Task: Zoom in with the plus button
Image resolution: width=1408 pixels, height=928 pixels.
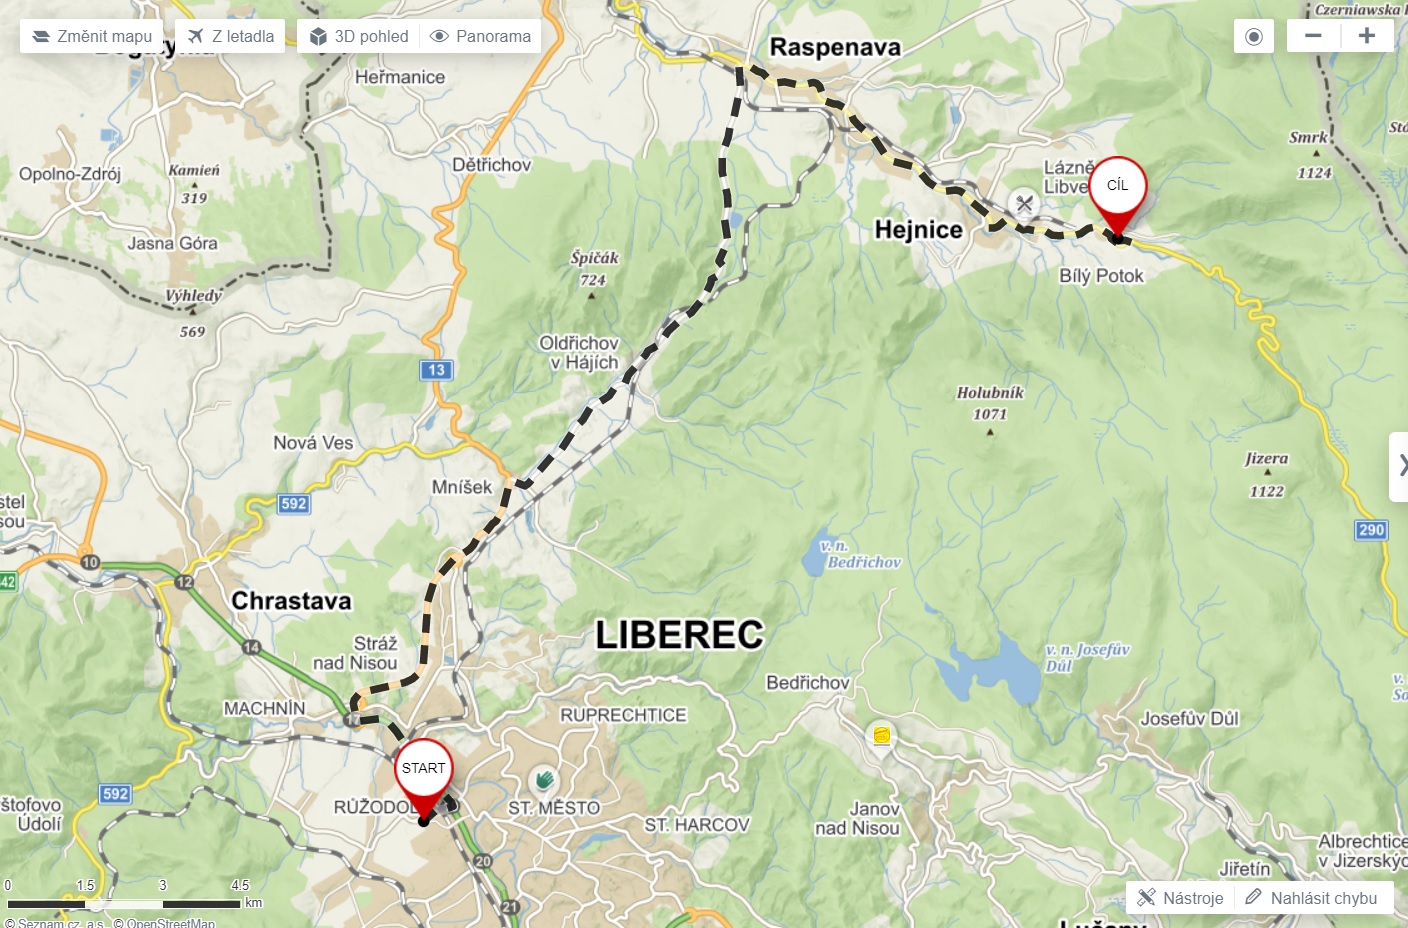Action: point(1367,36)
